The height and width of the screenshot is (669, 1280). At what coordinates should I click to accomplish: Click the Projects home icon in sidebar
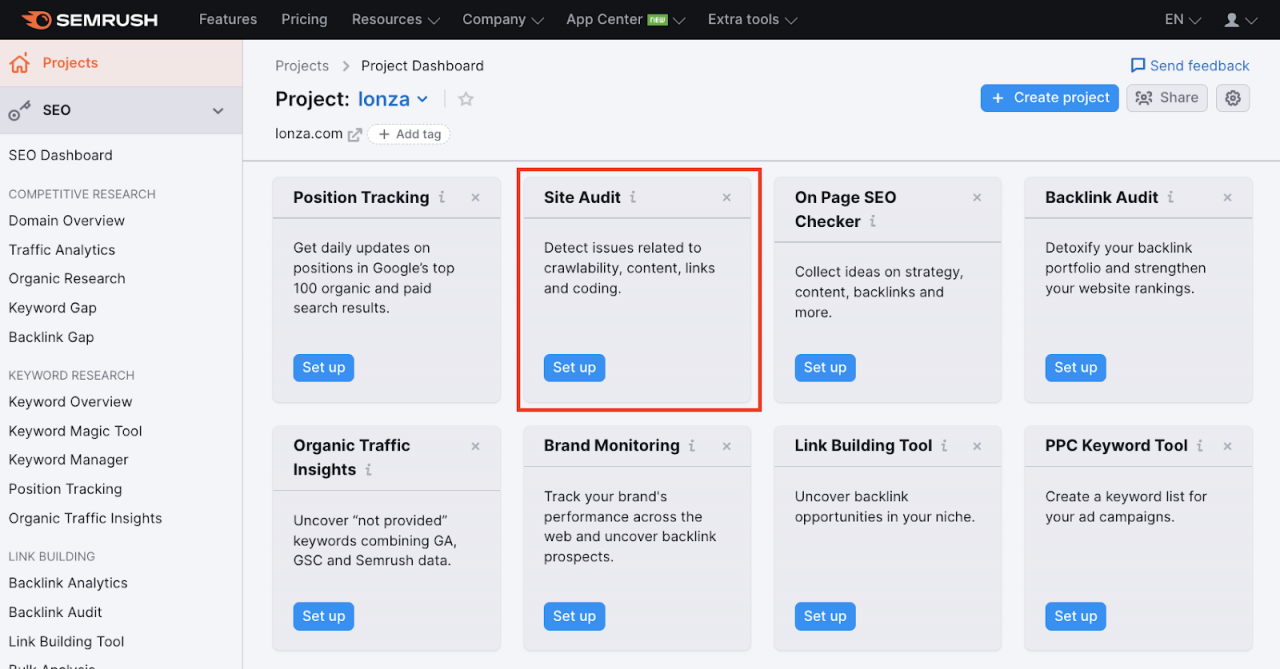point(20,63)
